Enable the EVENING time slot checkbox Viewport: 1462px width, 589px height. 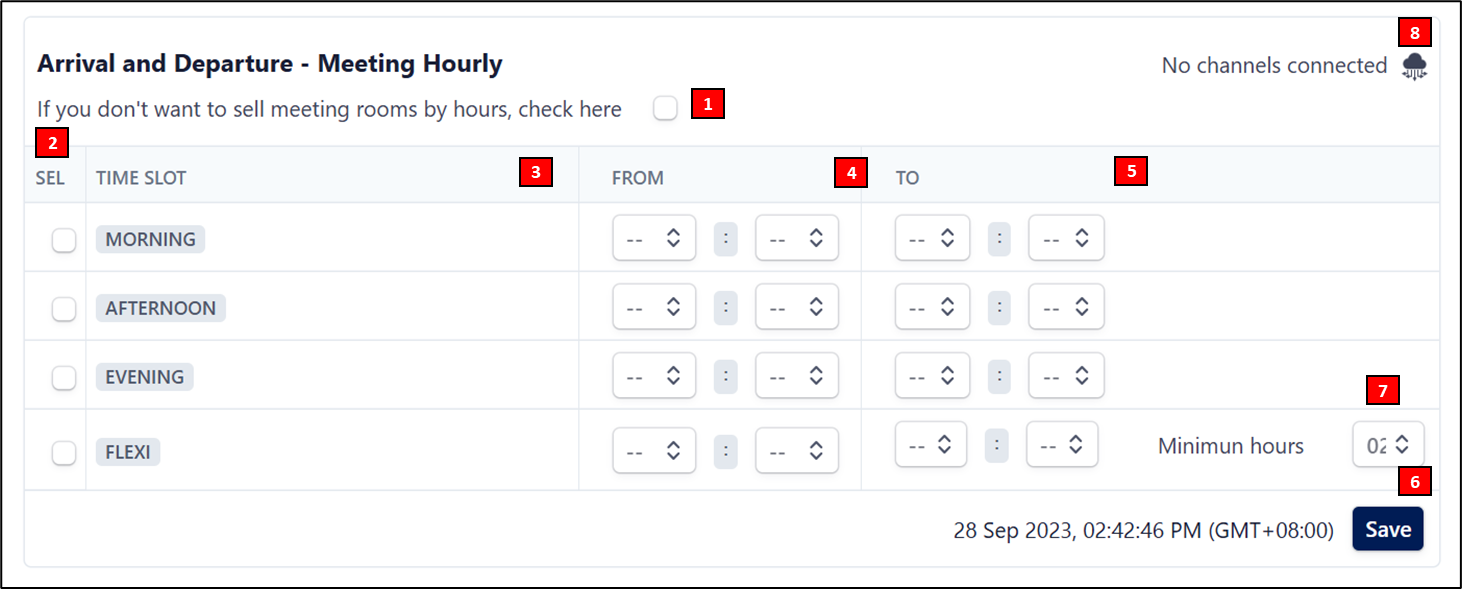pos(64,378)
